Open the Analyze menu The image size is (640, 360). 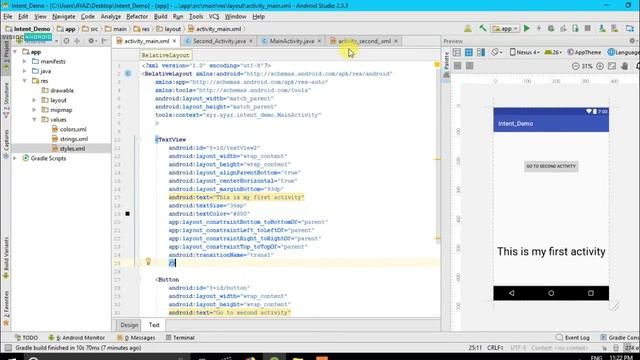(111, 16)
